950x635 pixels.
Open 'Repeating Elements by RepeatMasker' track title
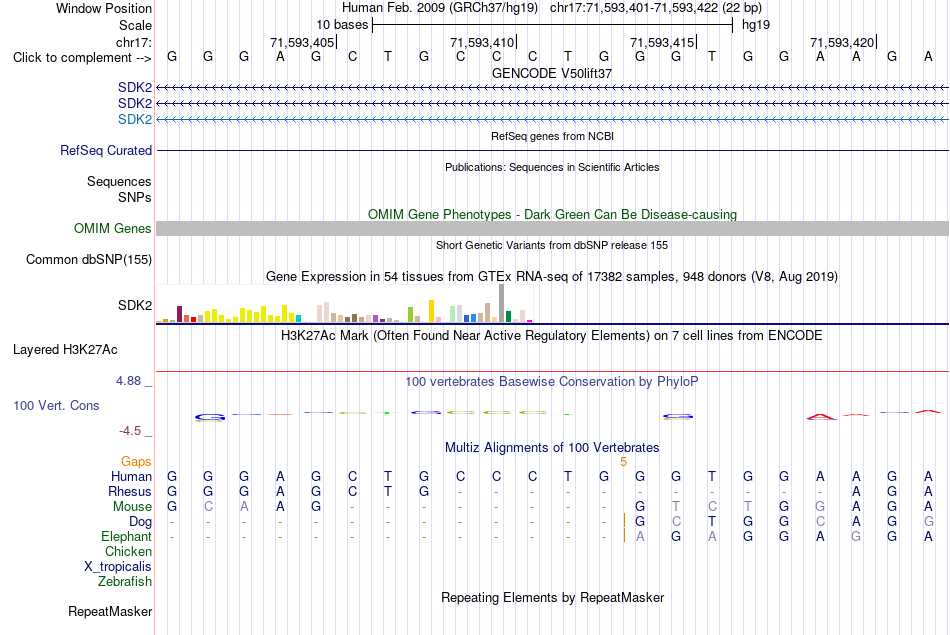[552, 597]
